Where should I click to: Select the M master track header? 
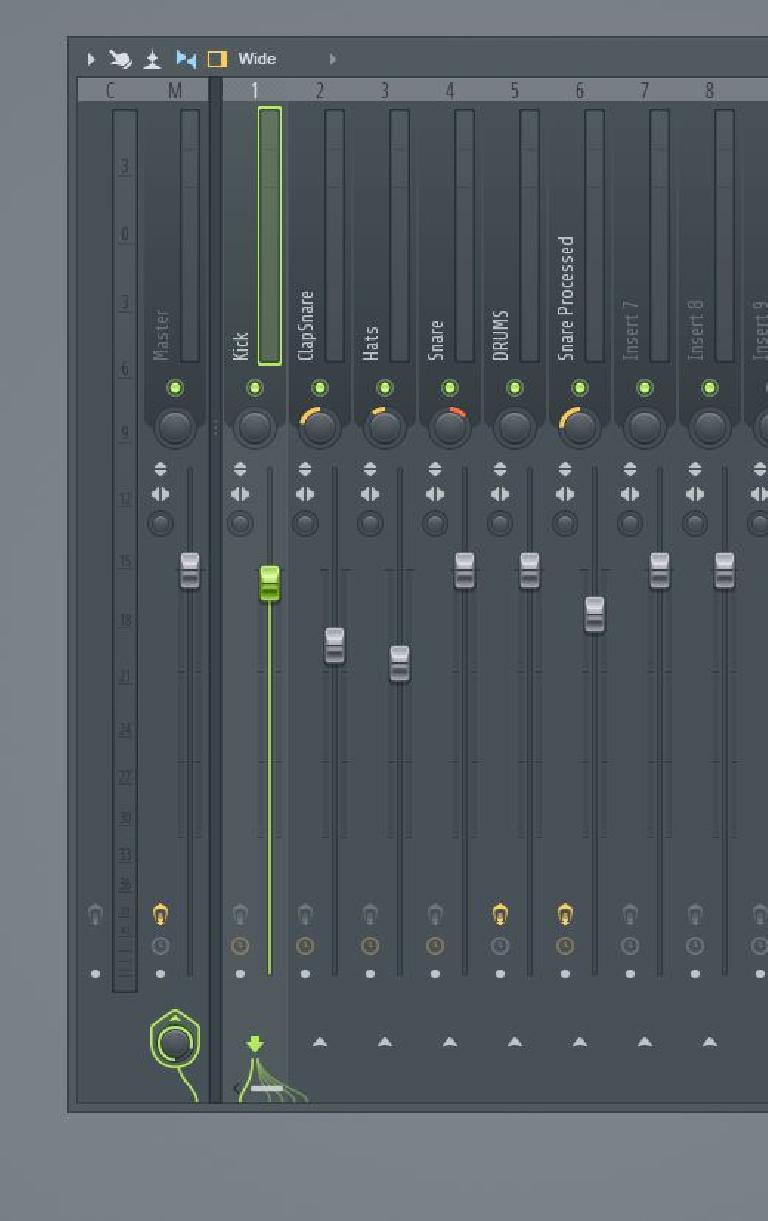click(175, 91)
